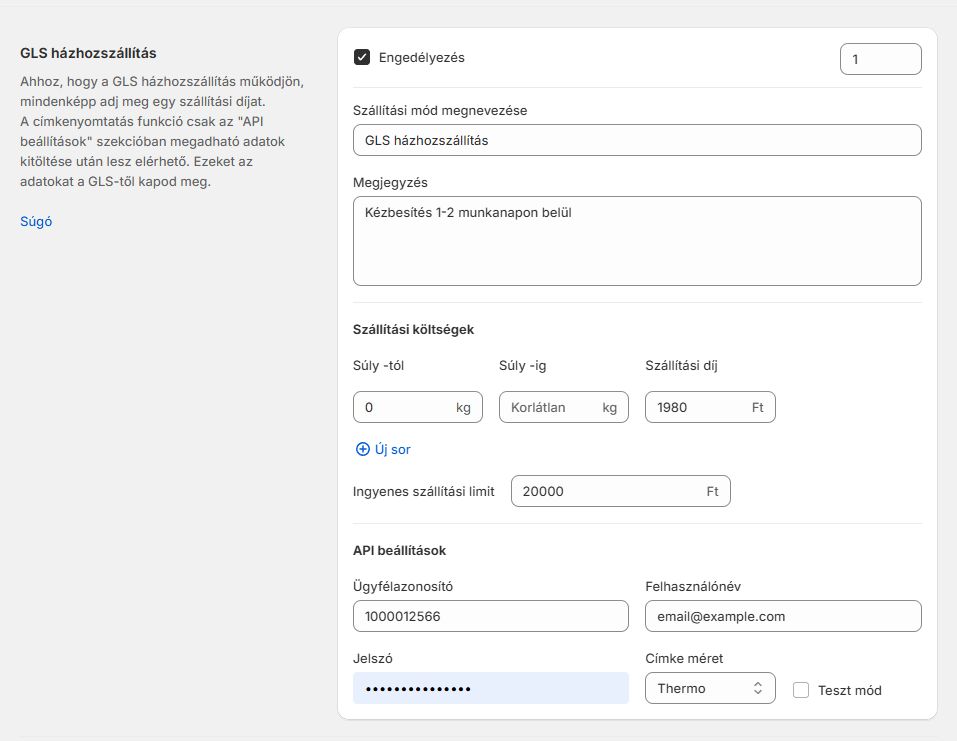Uncheck the Engedélyezés checkbox
Image resolution: width=957 pixels, height=741 pixels.
[362, 57]
